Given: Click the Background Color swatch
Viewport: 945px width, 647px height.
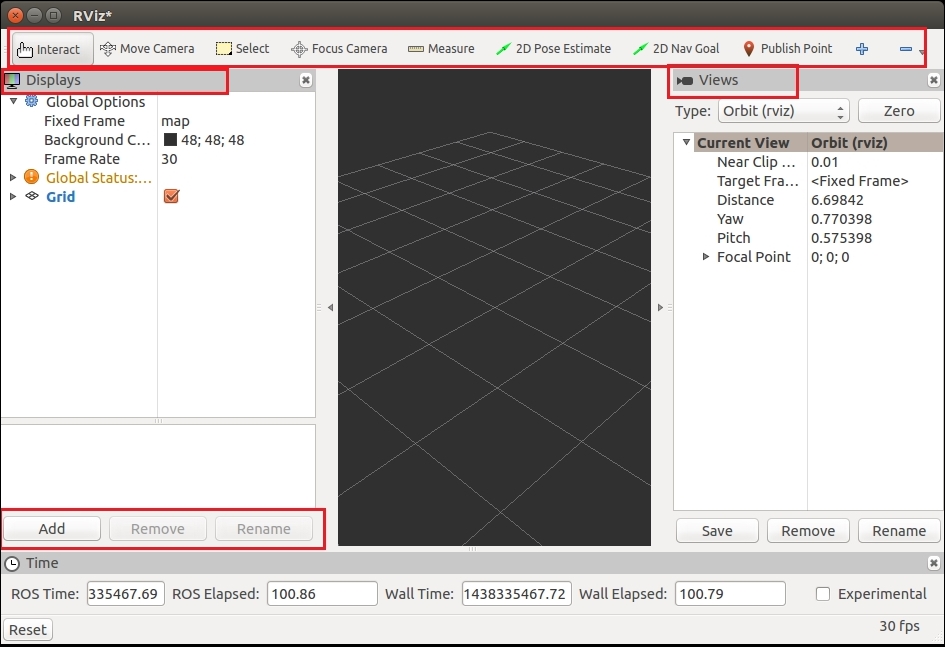Looking at the screenshot, I should point(171,140).
